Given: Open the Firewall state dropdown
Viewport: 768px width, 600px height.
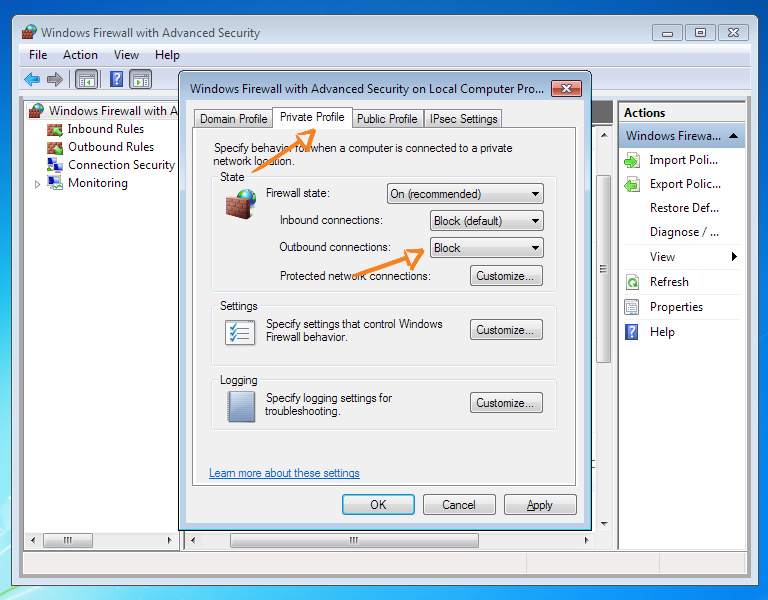Looking at the screenshot, I should click(465, 194).
